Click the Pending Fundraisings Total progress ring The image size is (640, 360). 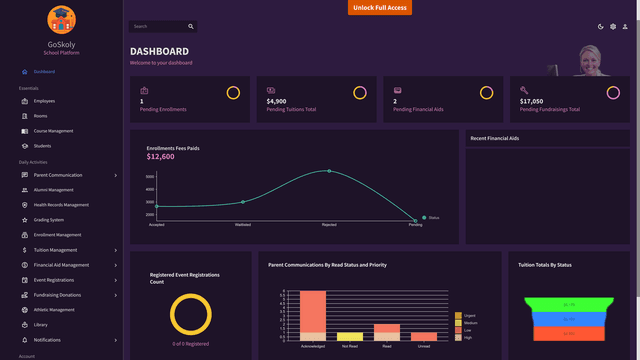pos(613,93)
